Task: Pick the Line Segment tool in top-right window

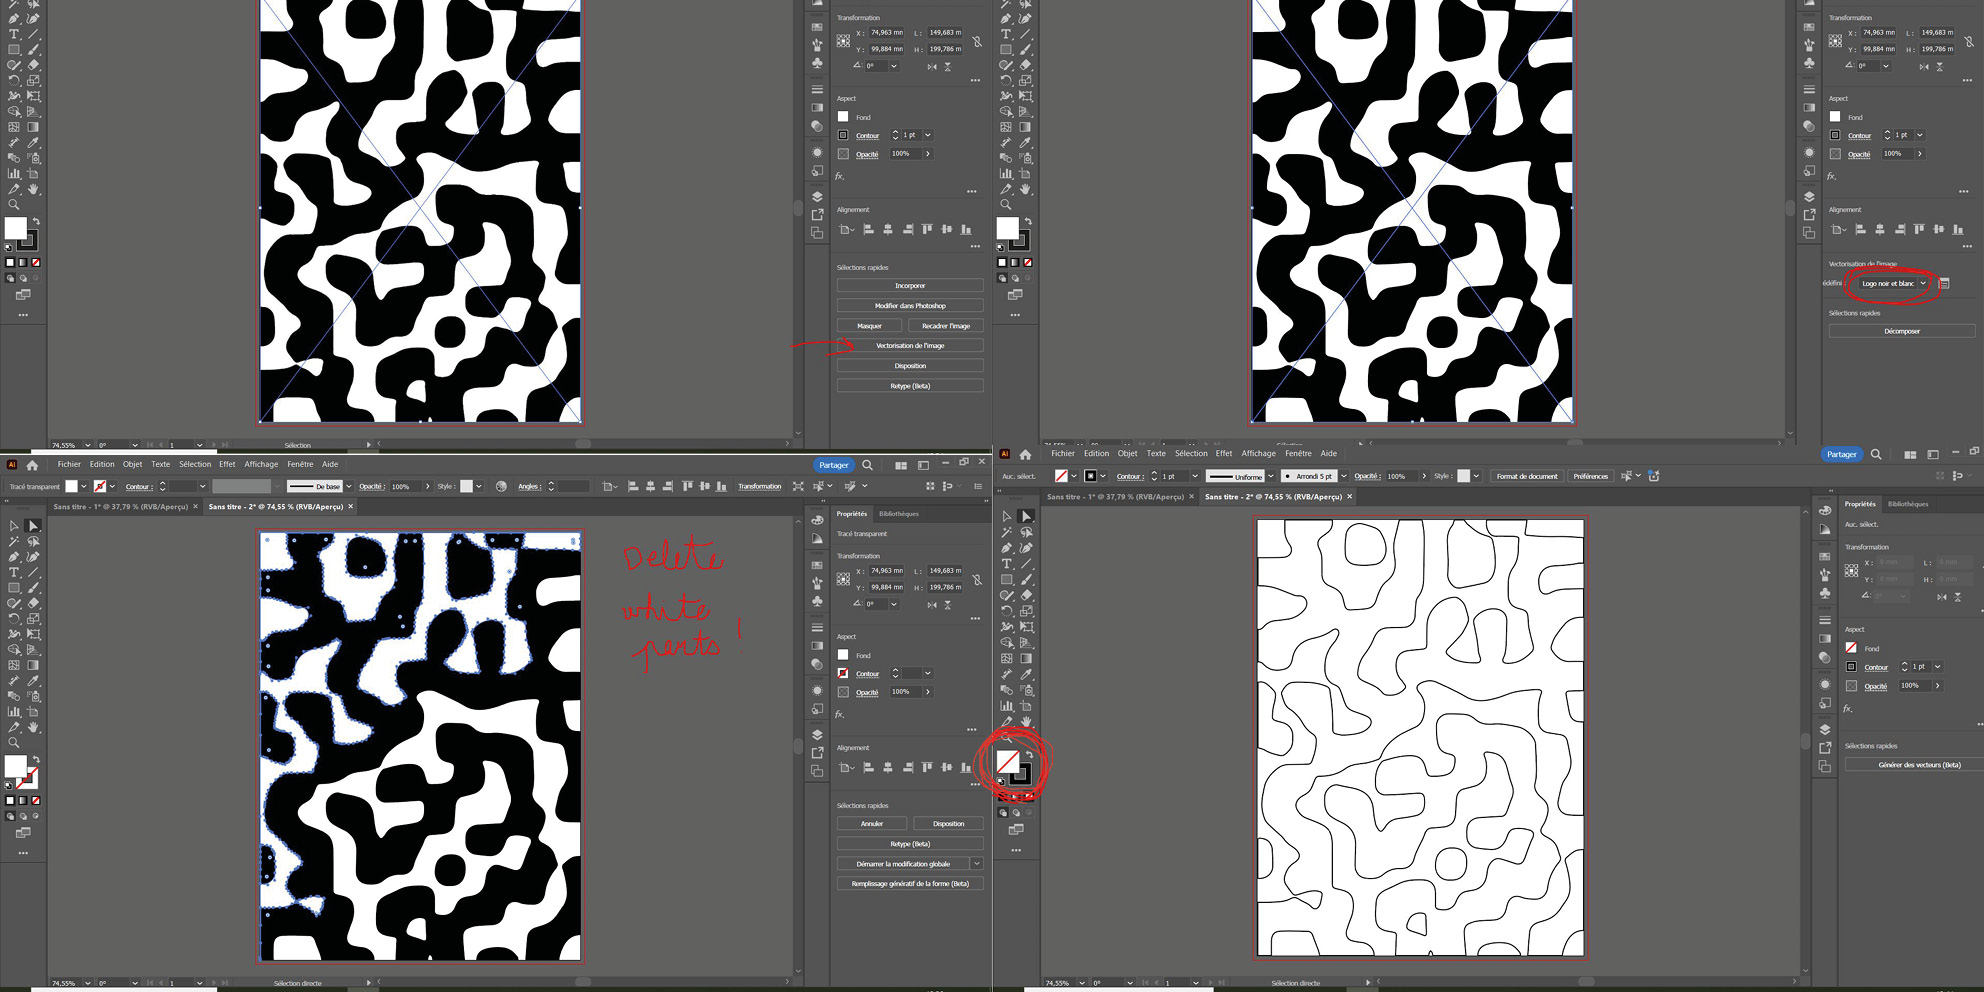Action: (x=1025, y=33)
